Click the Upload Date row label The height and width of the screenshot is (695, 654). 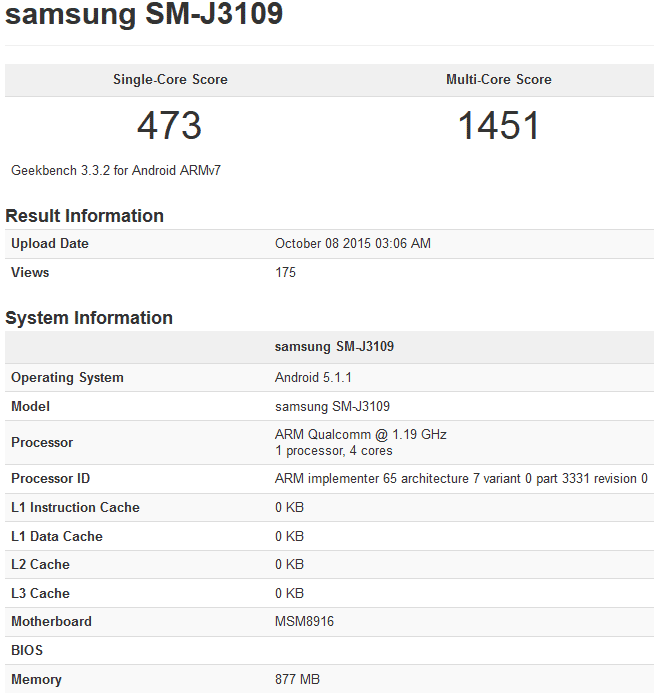tap(50, 244)
